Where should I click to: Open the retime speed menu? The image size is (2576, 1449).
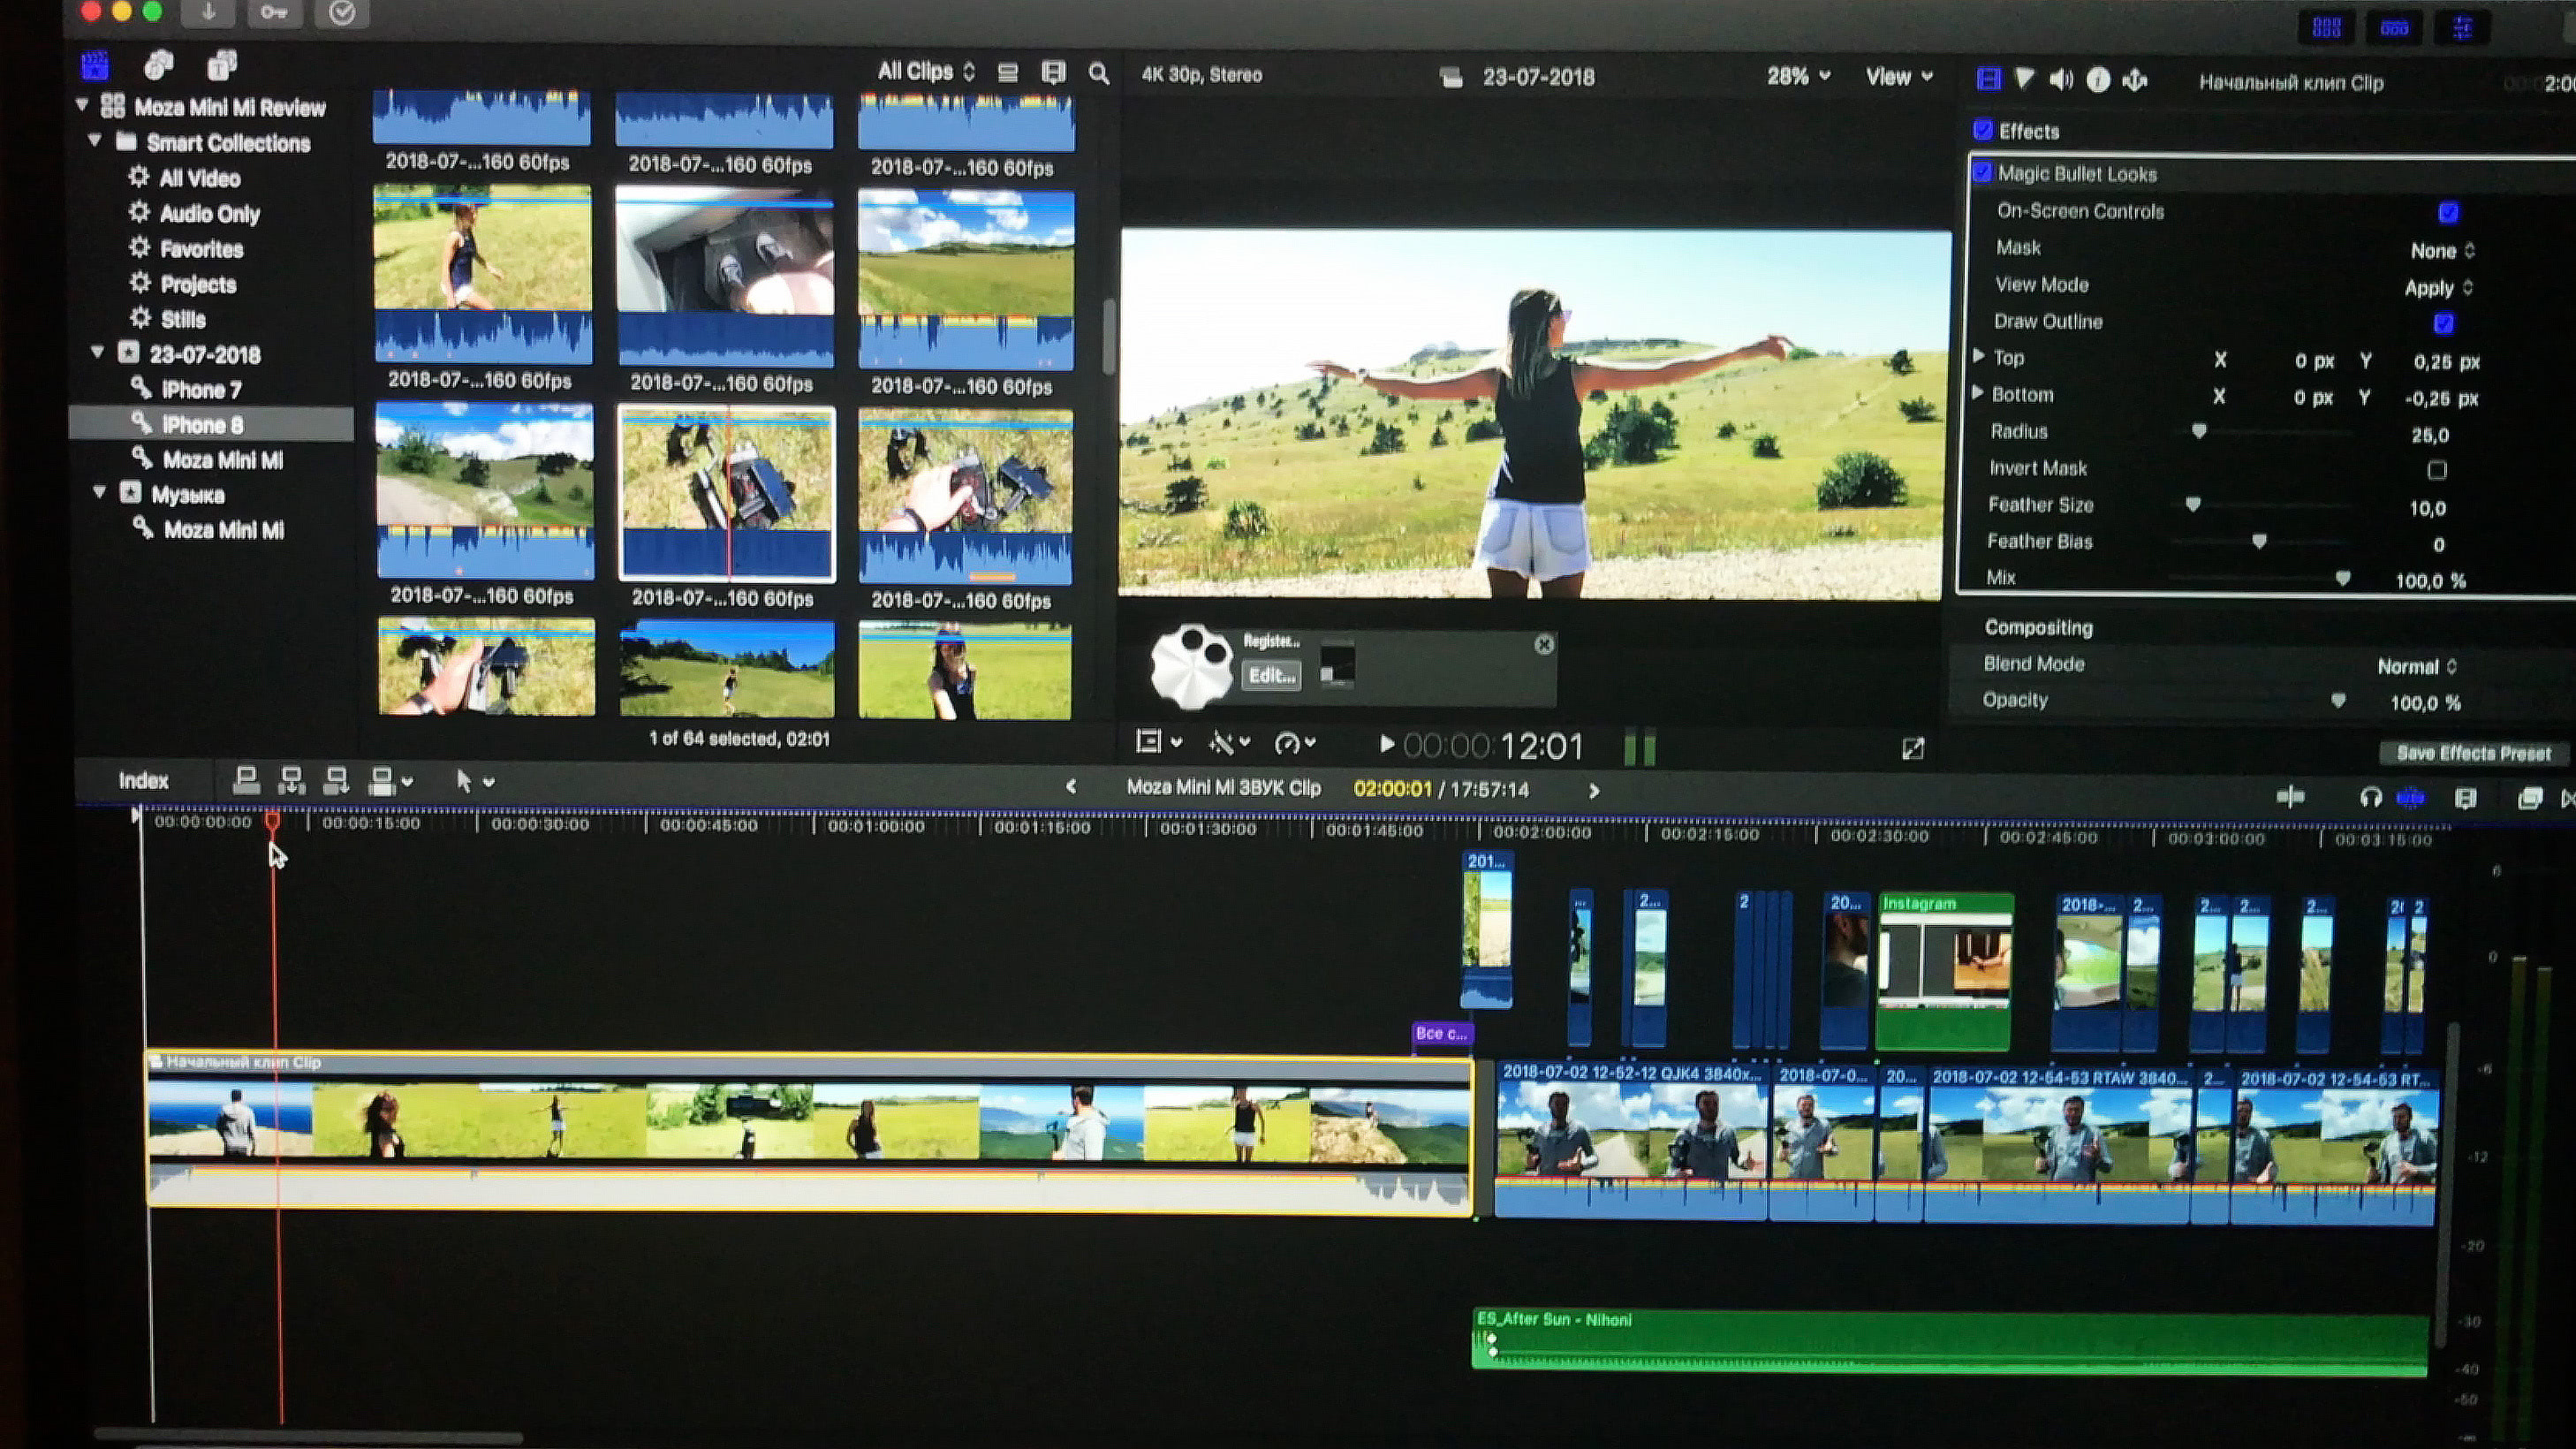pos(1294,743)
